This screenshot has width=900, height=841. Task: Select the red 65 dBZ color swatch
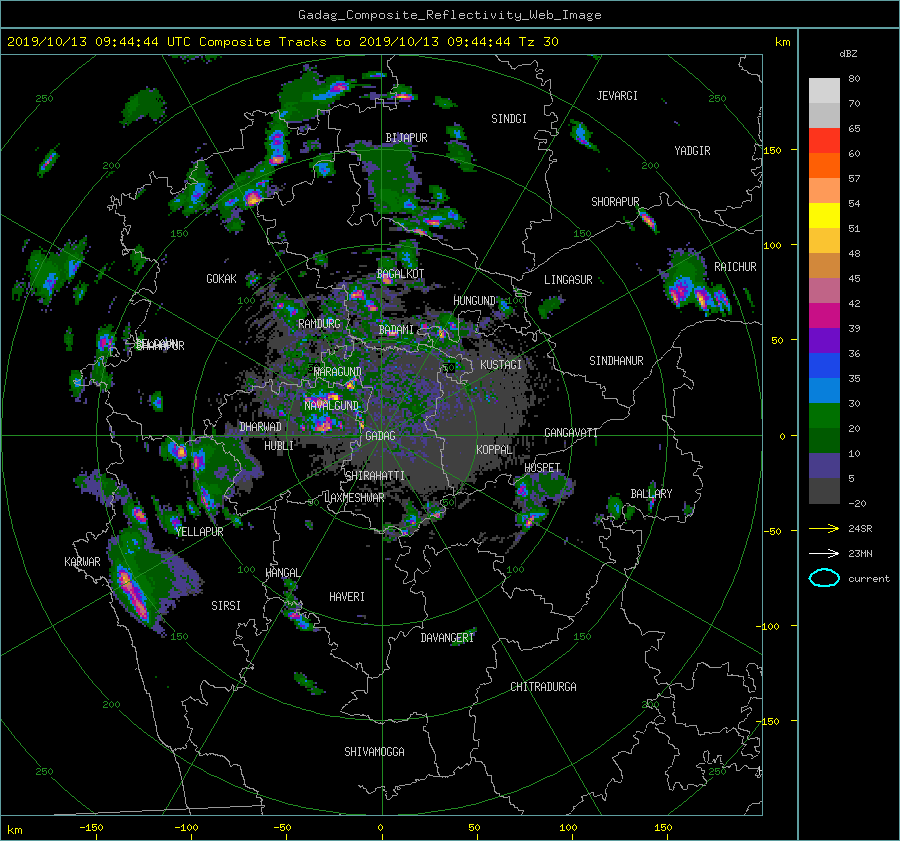click(x=824, y=140)
